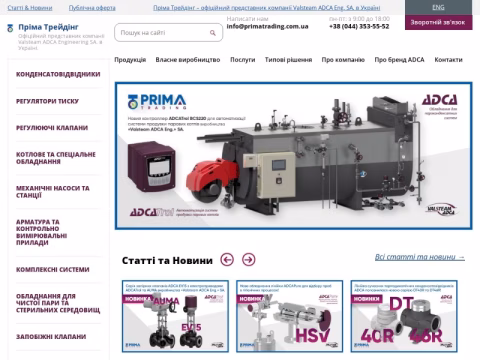Open the DT 40R 46R news card

click(x=404, y=316)
